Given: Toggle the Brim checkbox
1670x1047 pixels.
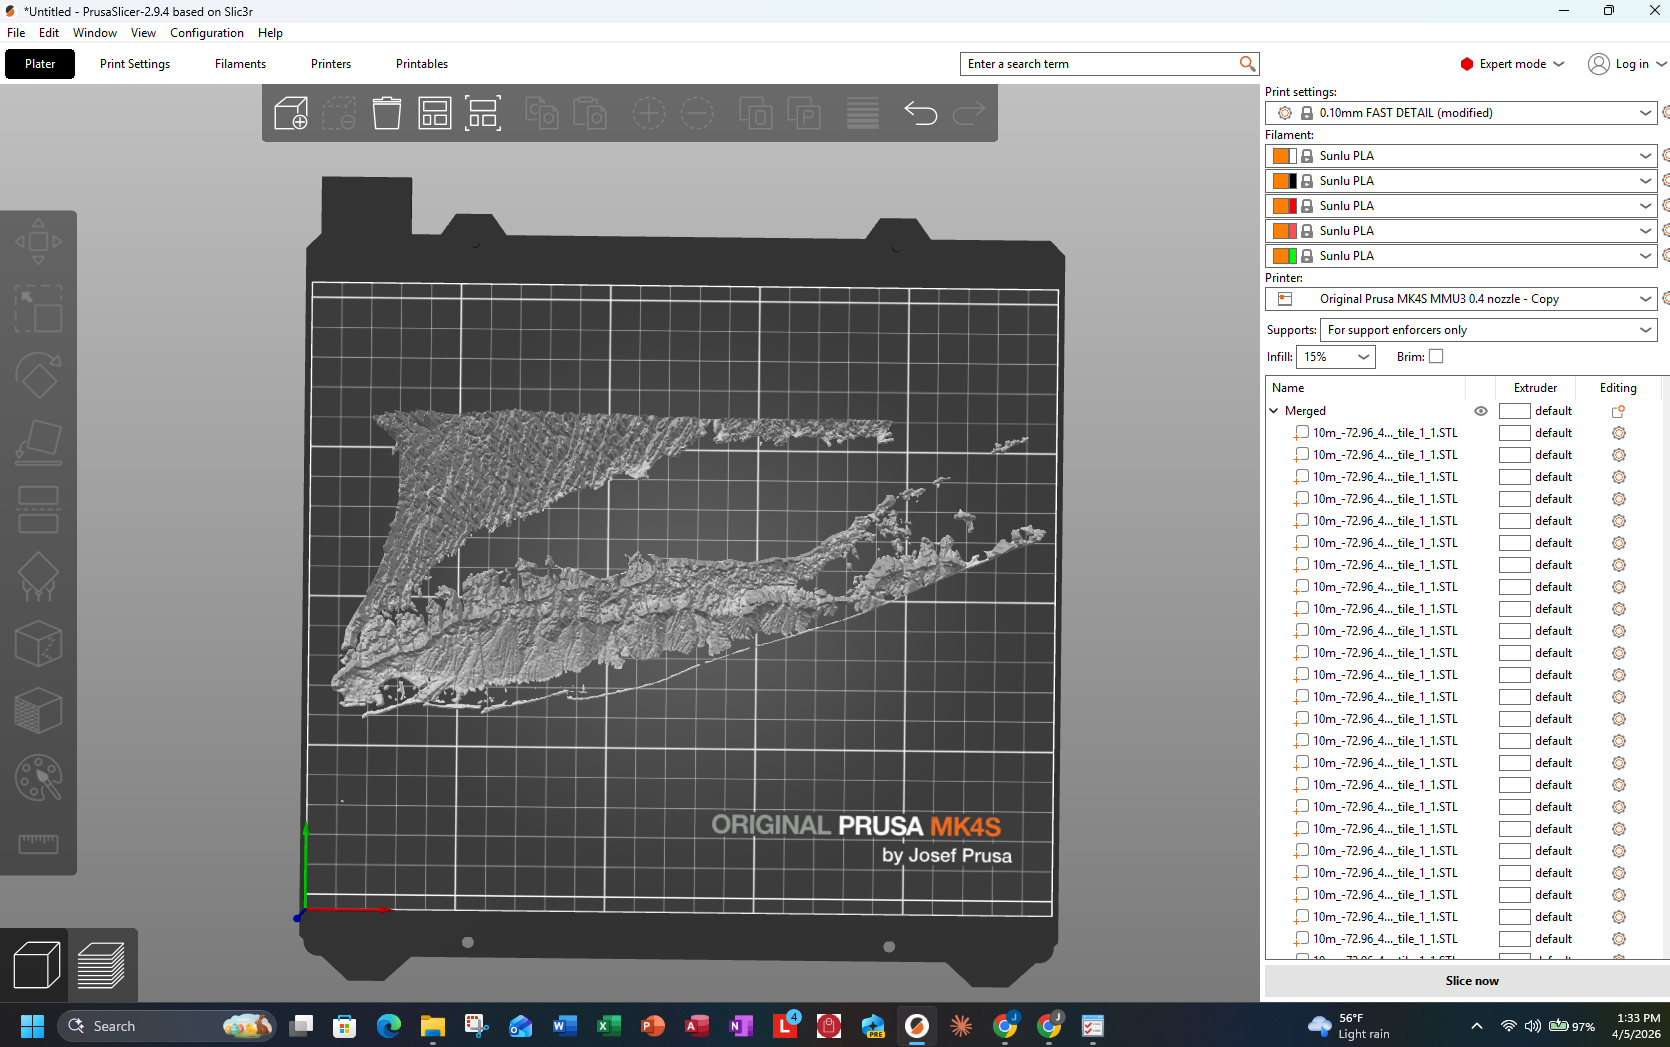Looking at the screenshot, I should click(1436, 356).
